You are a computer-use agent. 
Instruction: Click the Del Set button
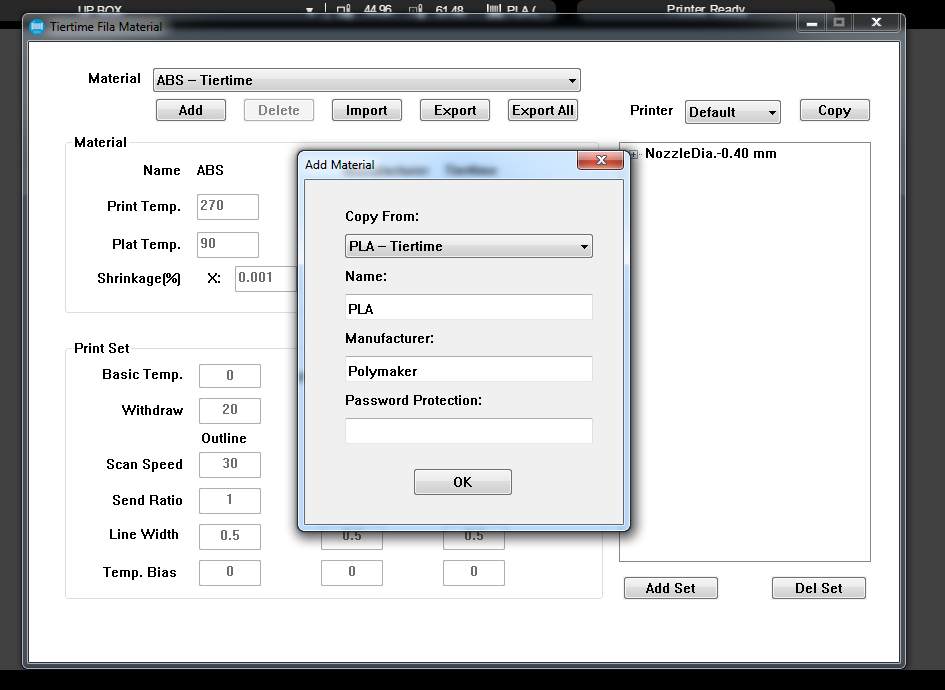pos(818,588)
